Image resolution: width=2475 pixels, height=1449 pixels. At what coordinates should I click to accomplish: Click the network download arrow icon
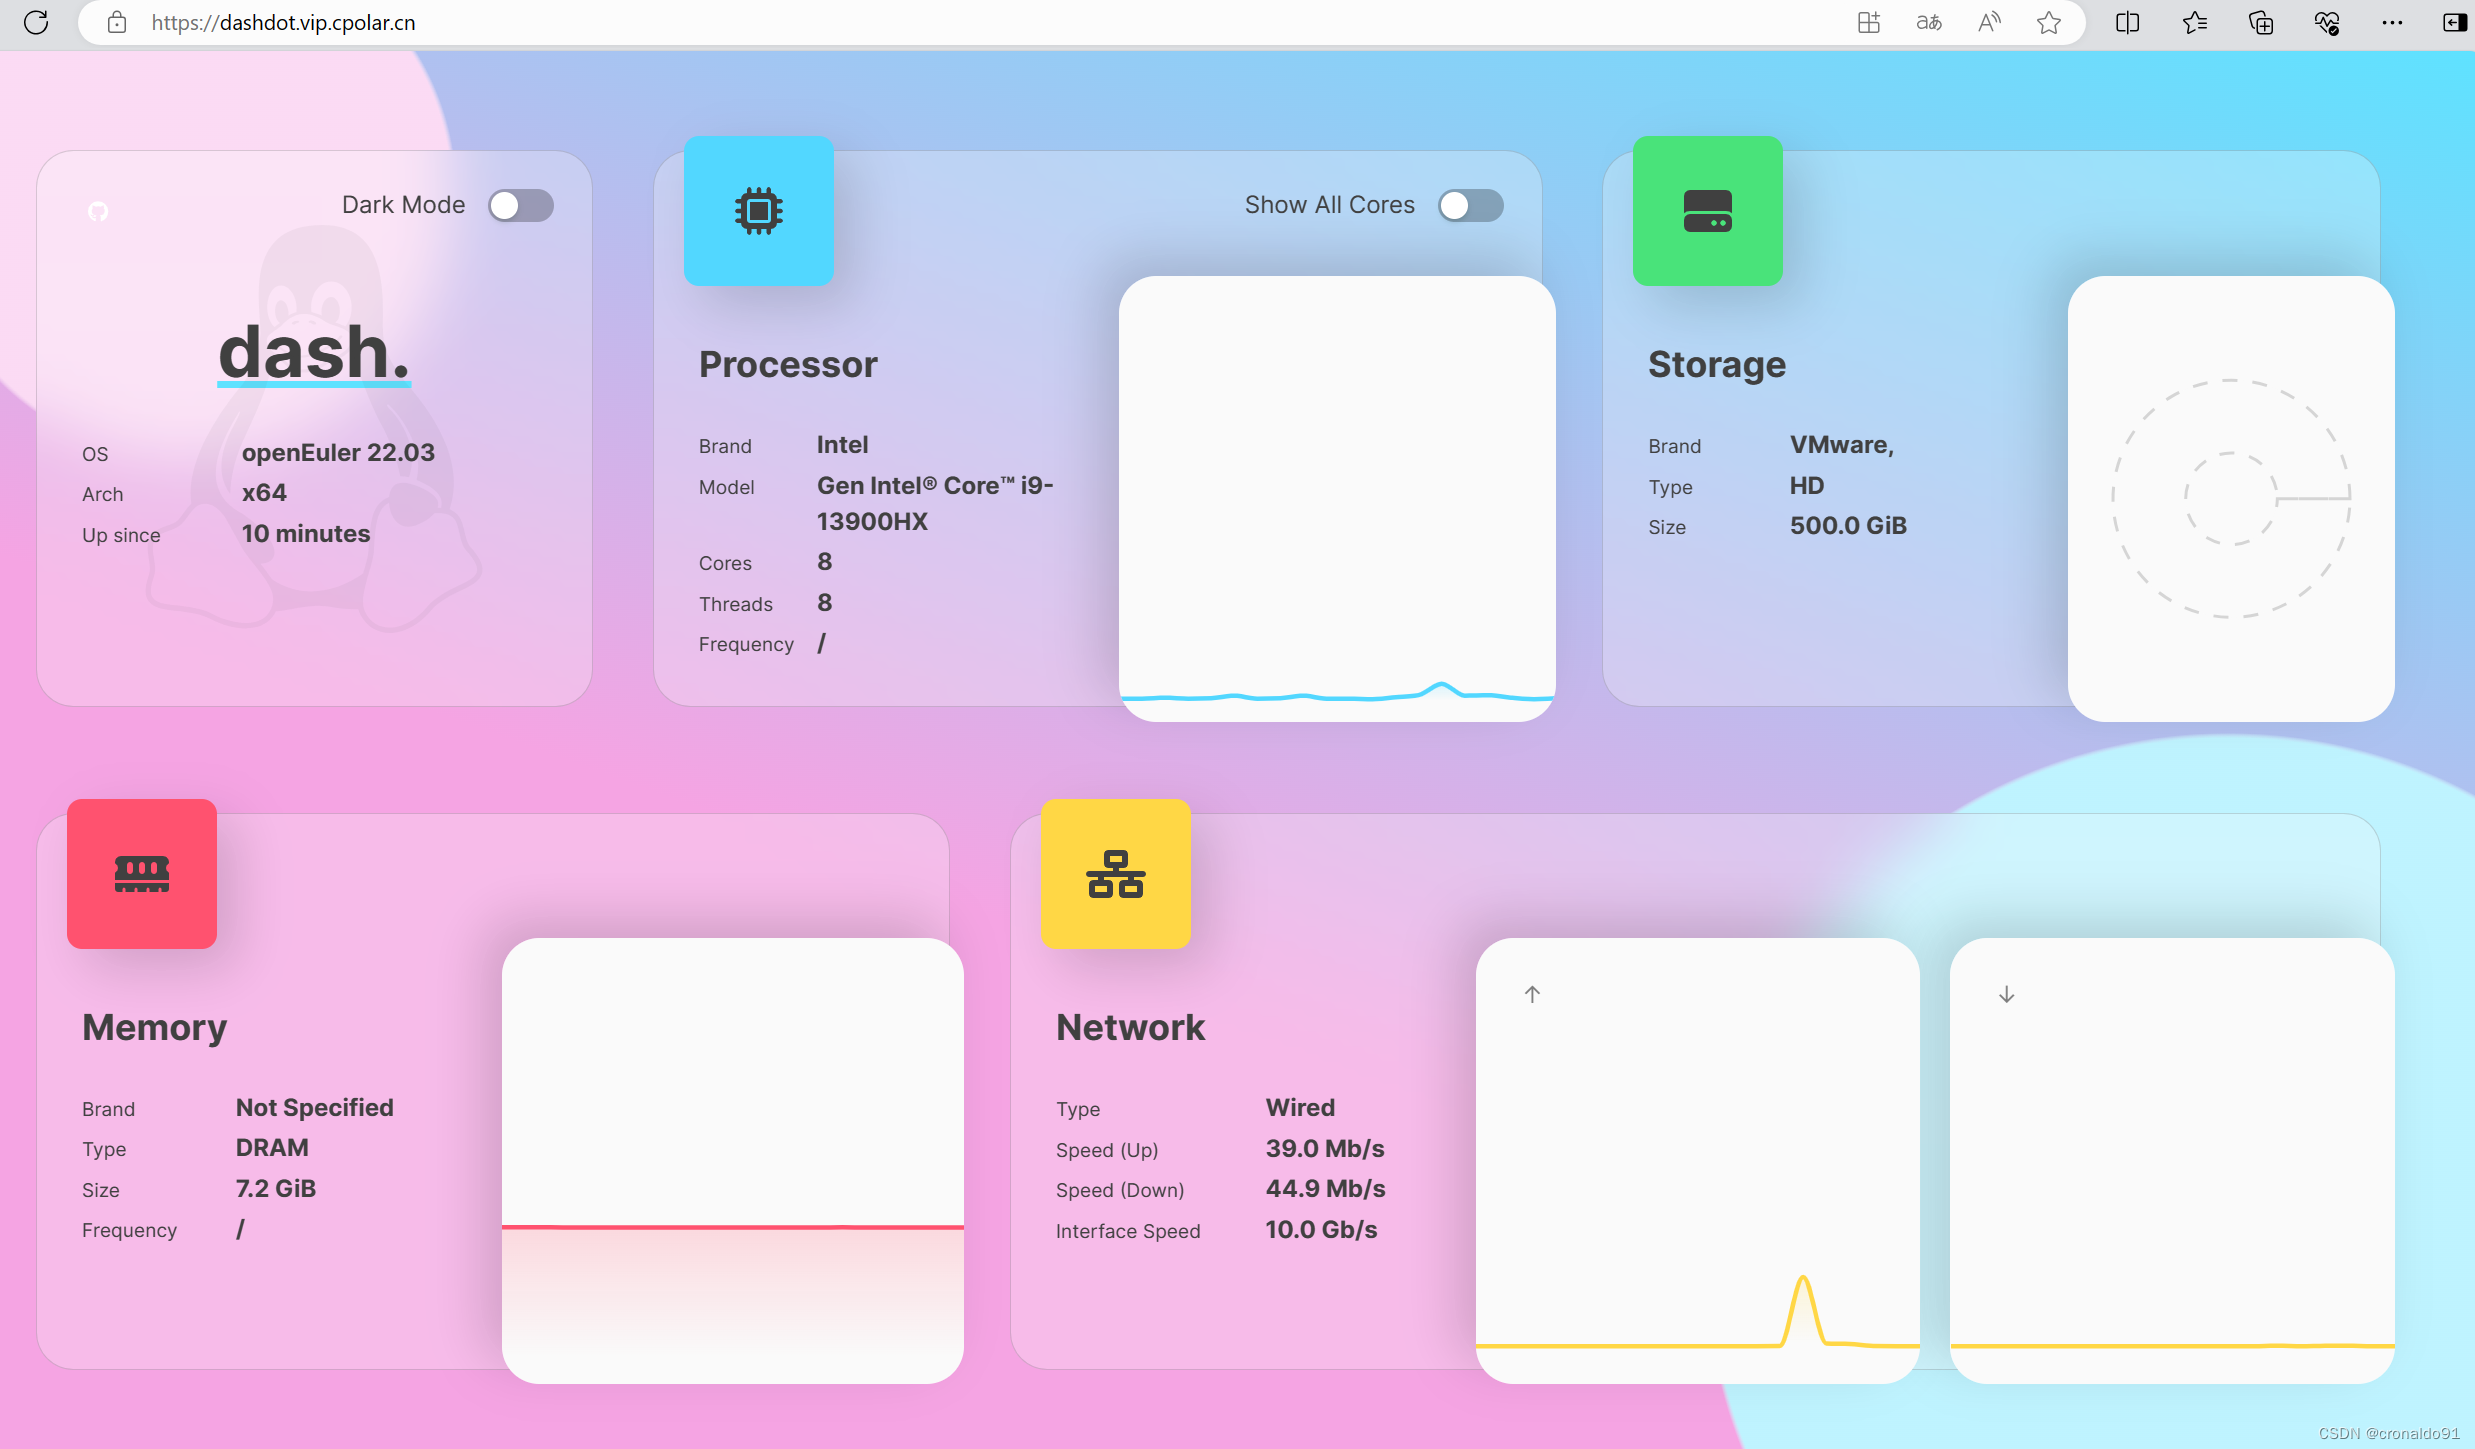[x=2006, y=994]
